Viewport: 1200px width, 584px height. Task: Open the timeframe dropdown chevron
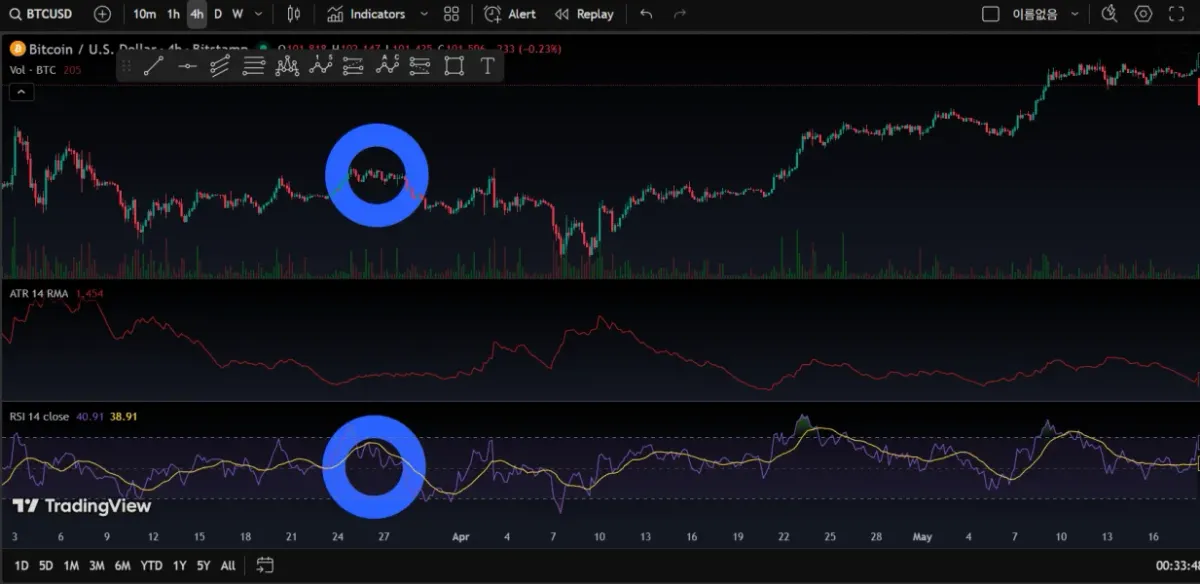(x=258, y=14)
